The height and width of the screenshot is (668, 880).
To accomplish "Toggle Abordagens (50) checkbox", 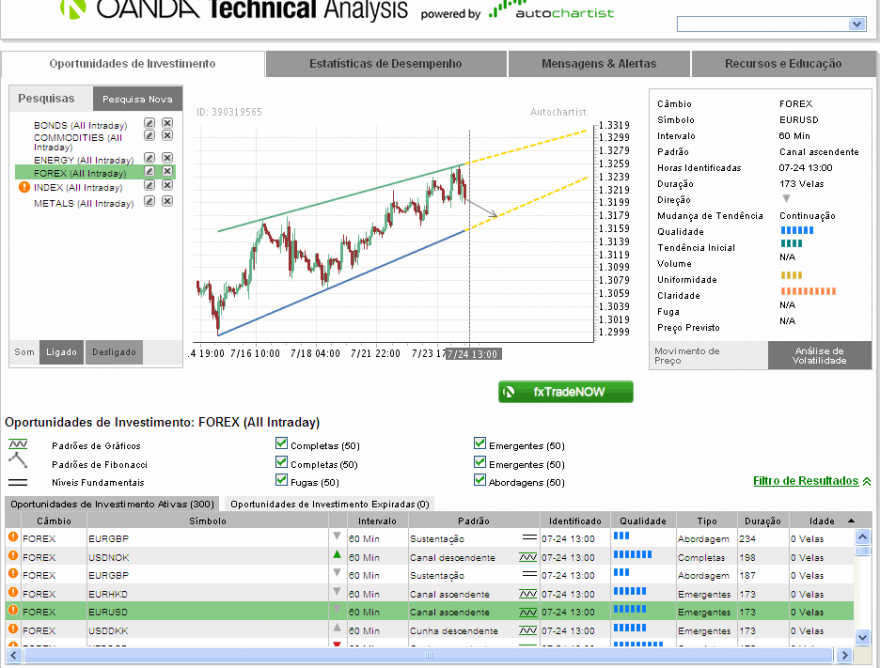I will [x=480, y=480].
